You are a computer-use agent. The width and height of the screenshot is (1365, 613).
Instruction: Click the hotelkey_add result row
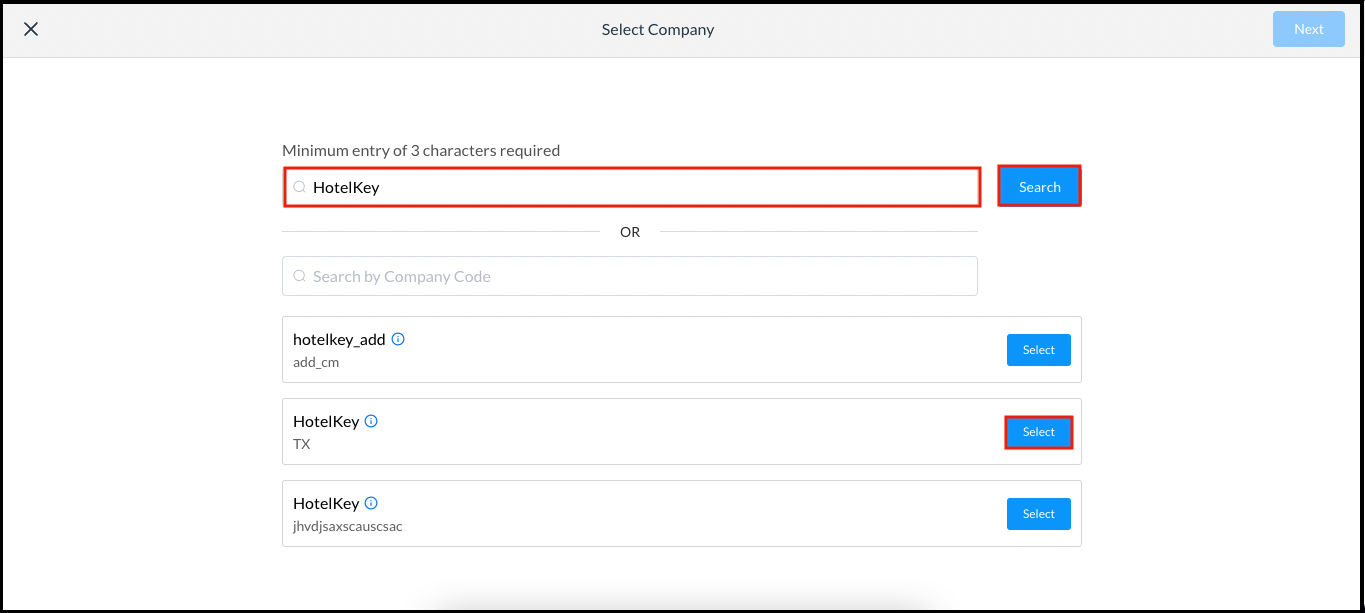[x=681, y=349]
